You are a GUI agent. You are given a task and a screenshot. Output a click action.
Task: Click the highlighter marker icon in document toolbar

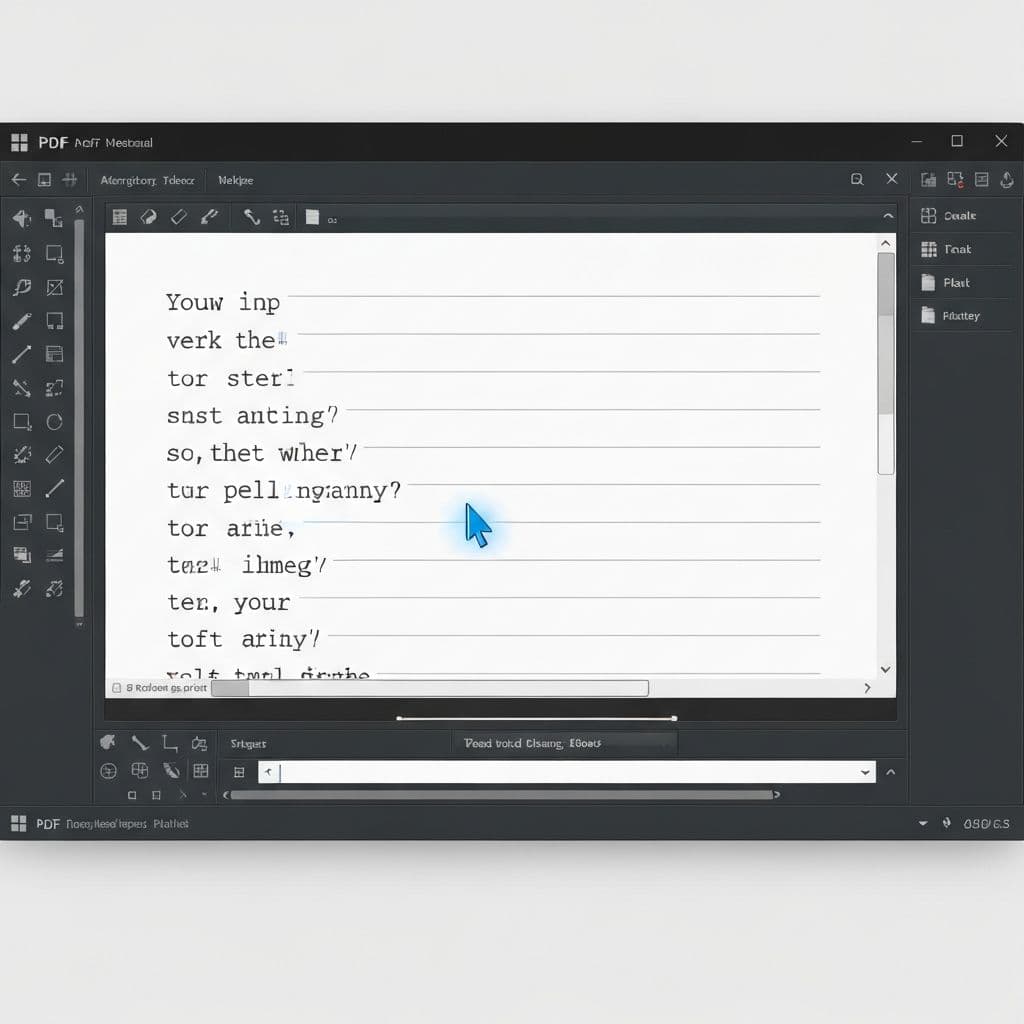click(209, 216)
